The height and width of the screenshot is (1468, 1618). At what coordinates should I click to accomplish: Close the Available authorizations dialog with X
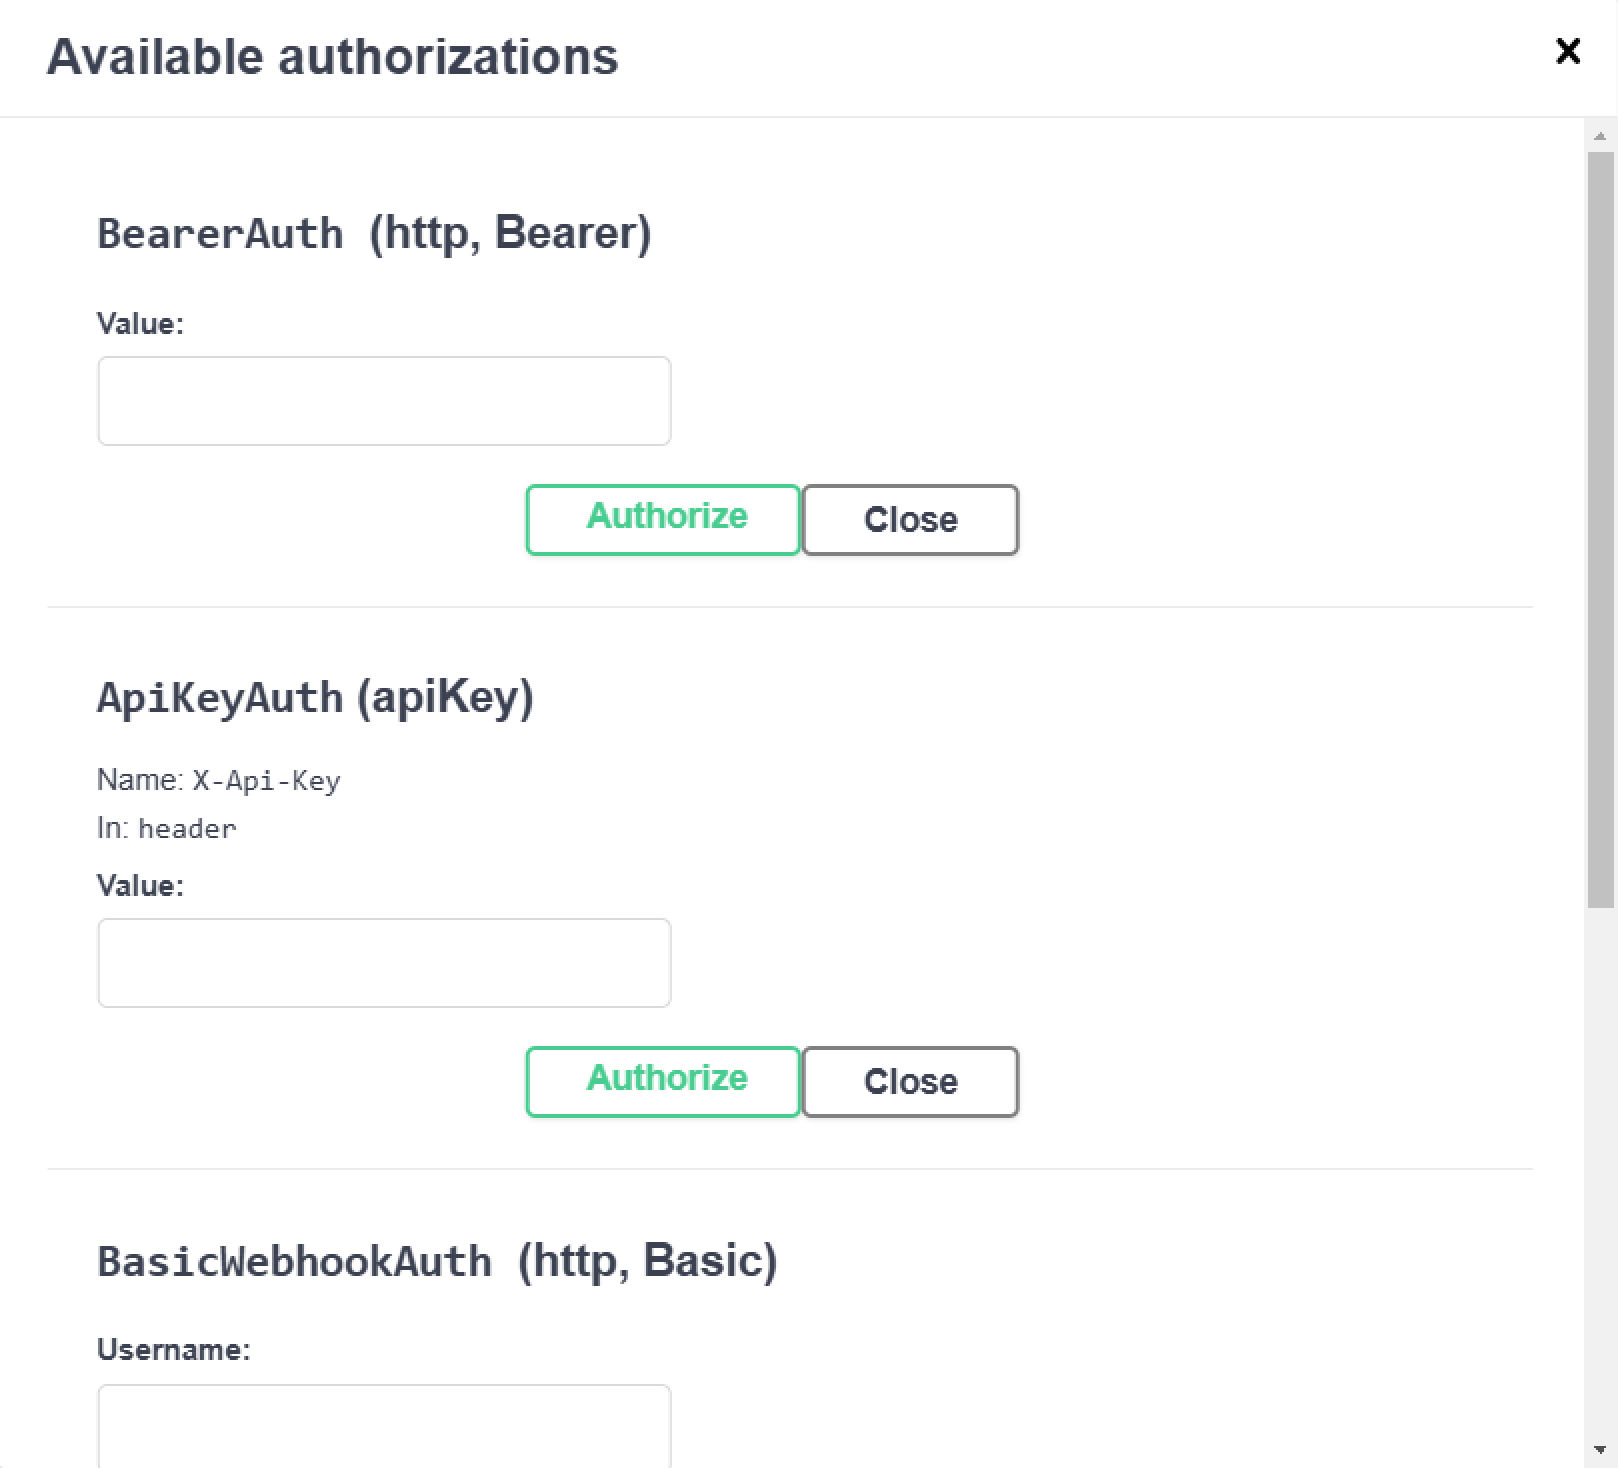[1567, 51]
